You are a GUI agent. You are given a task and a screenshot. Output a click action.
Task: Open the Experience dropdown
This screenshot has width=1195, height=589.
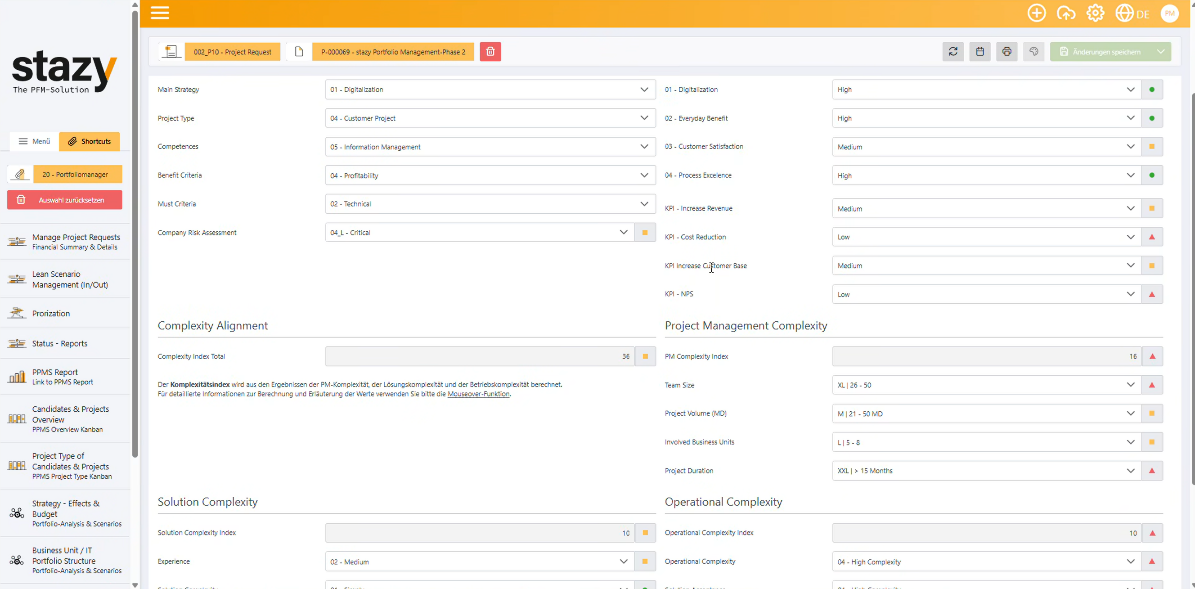click(479, 562)
